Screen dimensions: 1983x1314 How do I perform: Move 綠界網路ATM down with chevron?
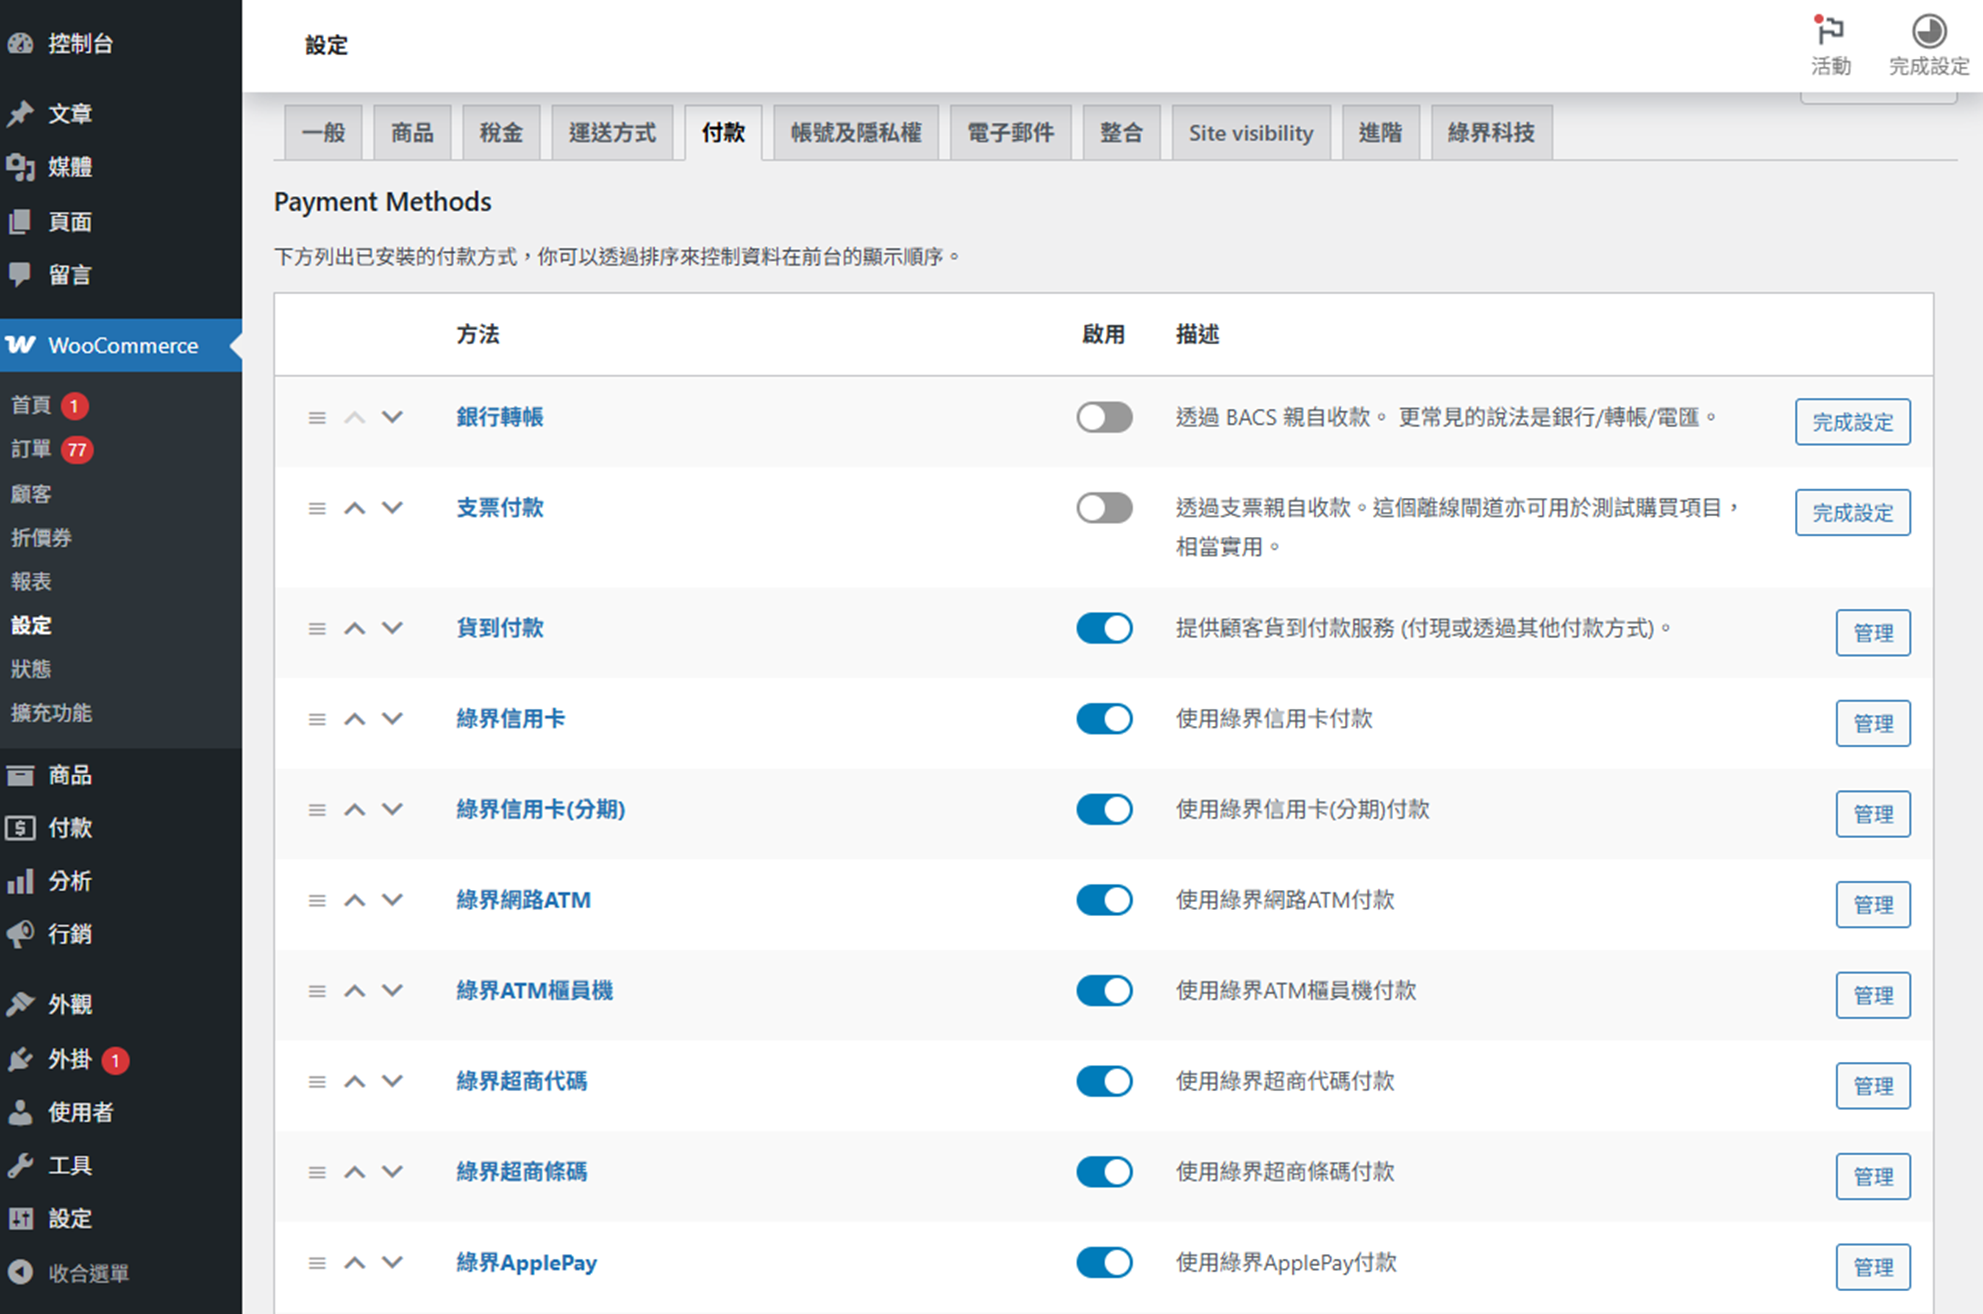point(392,900)
